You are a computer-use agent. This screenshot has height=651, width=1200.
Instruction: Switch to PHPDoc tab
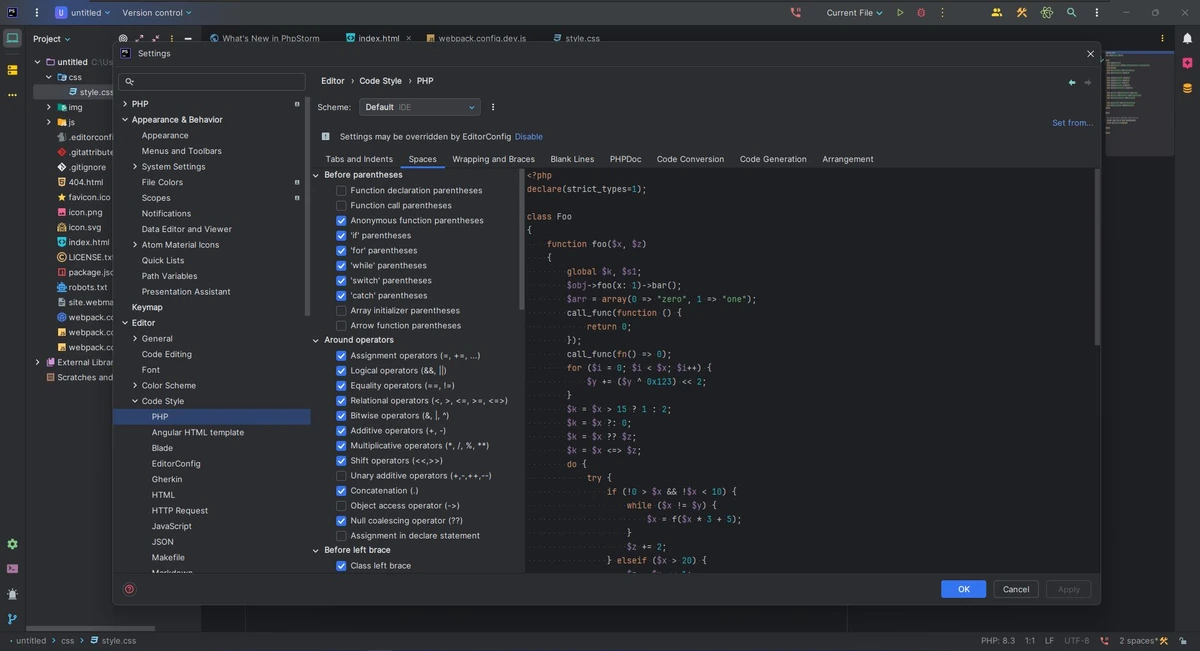(x=625, y=159)
